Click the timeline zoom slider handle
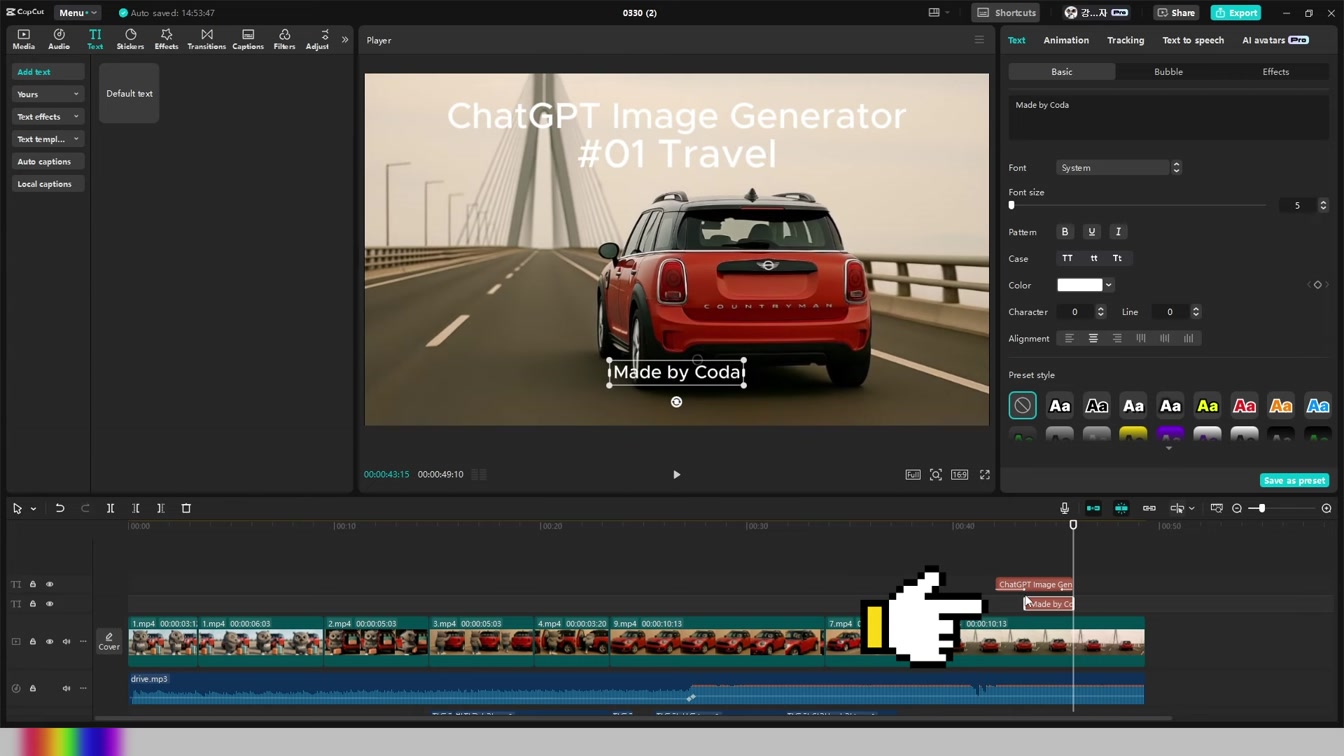The height and width of the screenshot is (756, 1344). click(1262, 508)
